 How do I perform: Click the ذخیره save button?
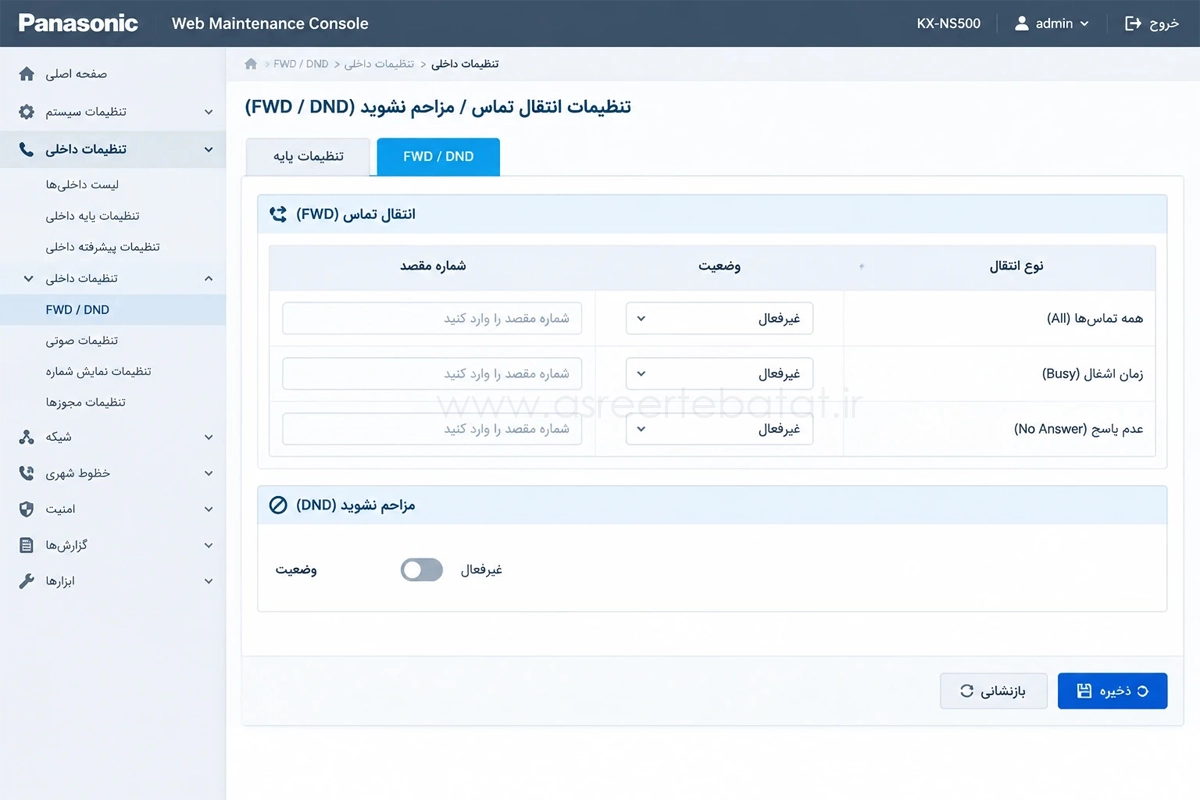pos(1112,691)
